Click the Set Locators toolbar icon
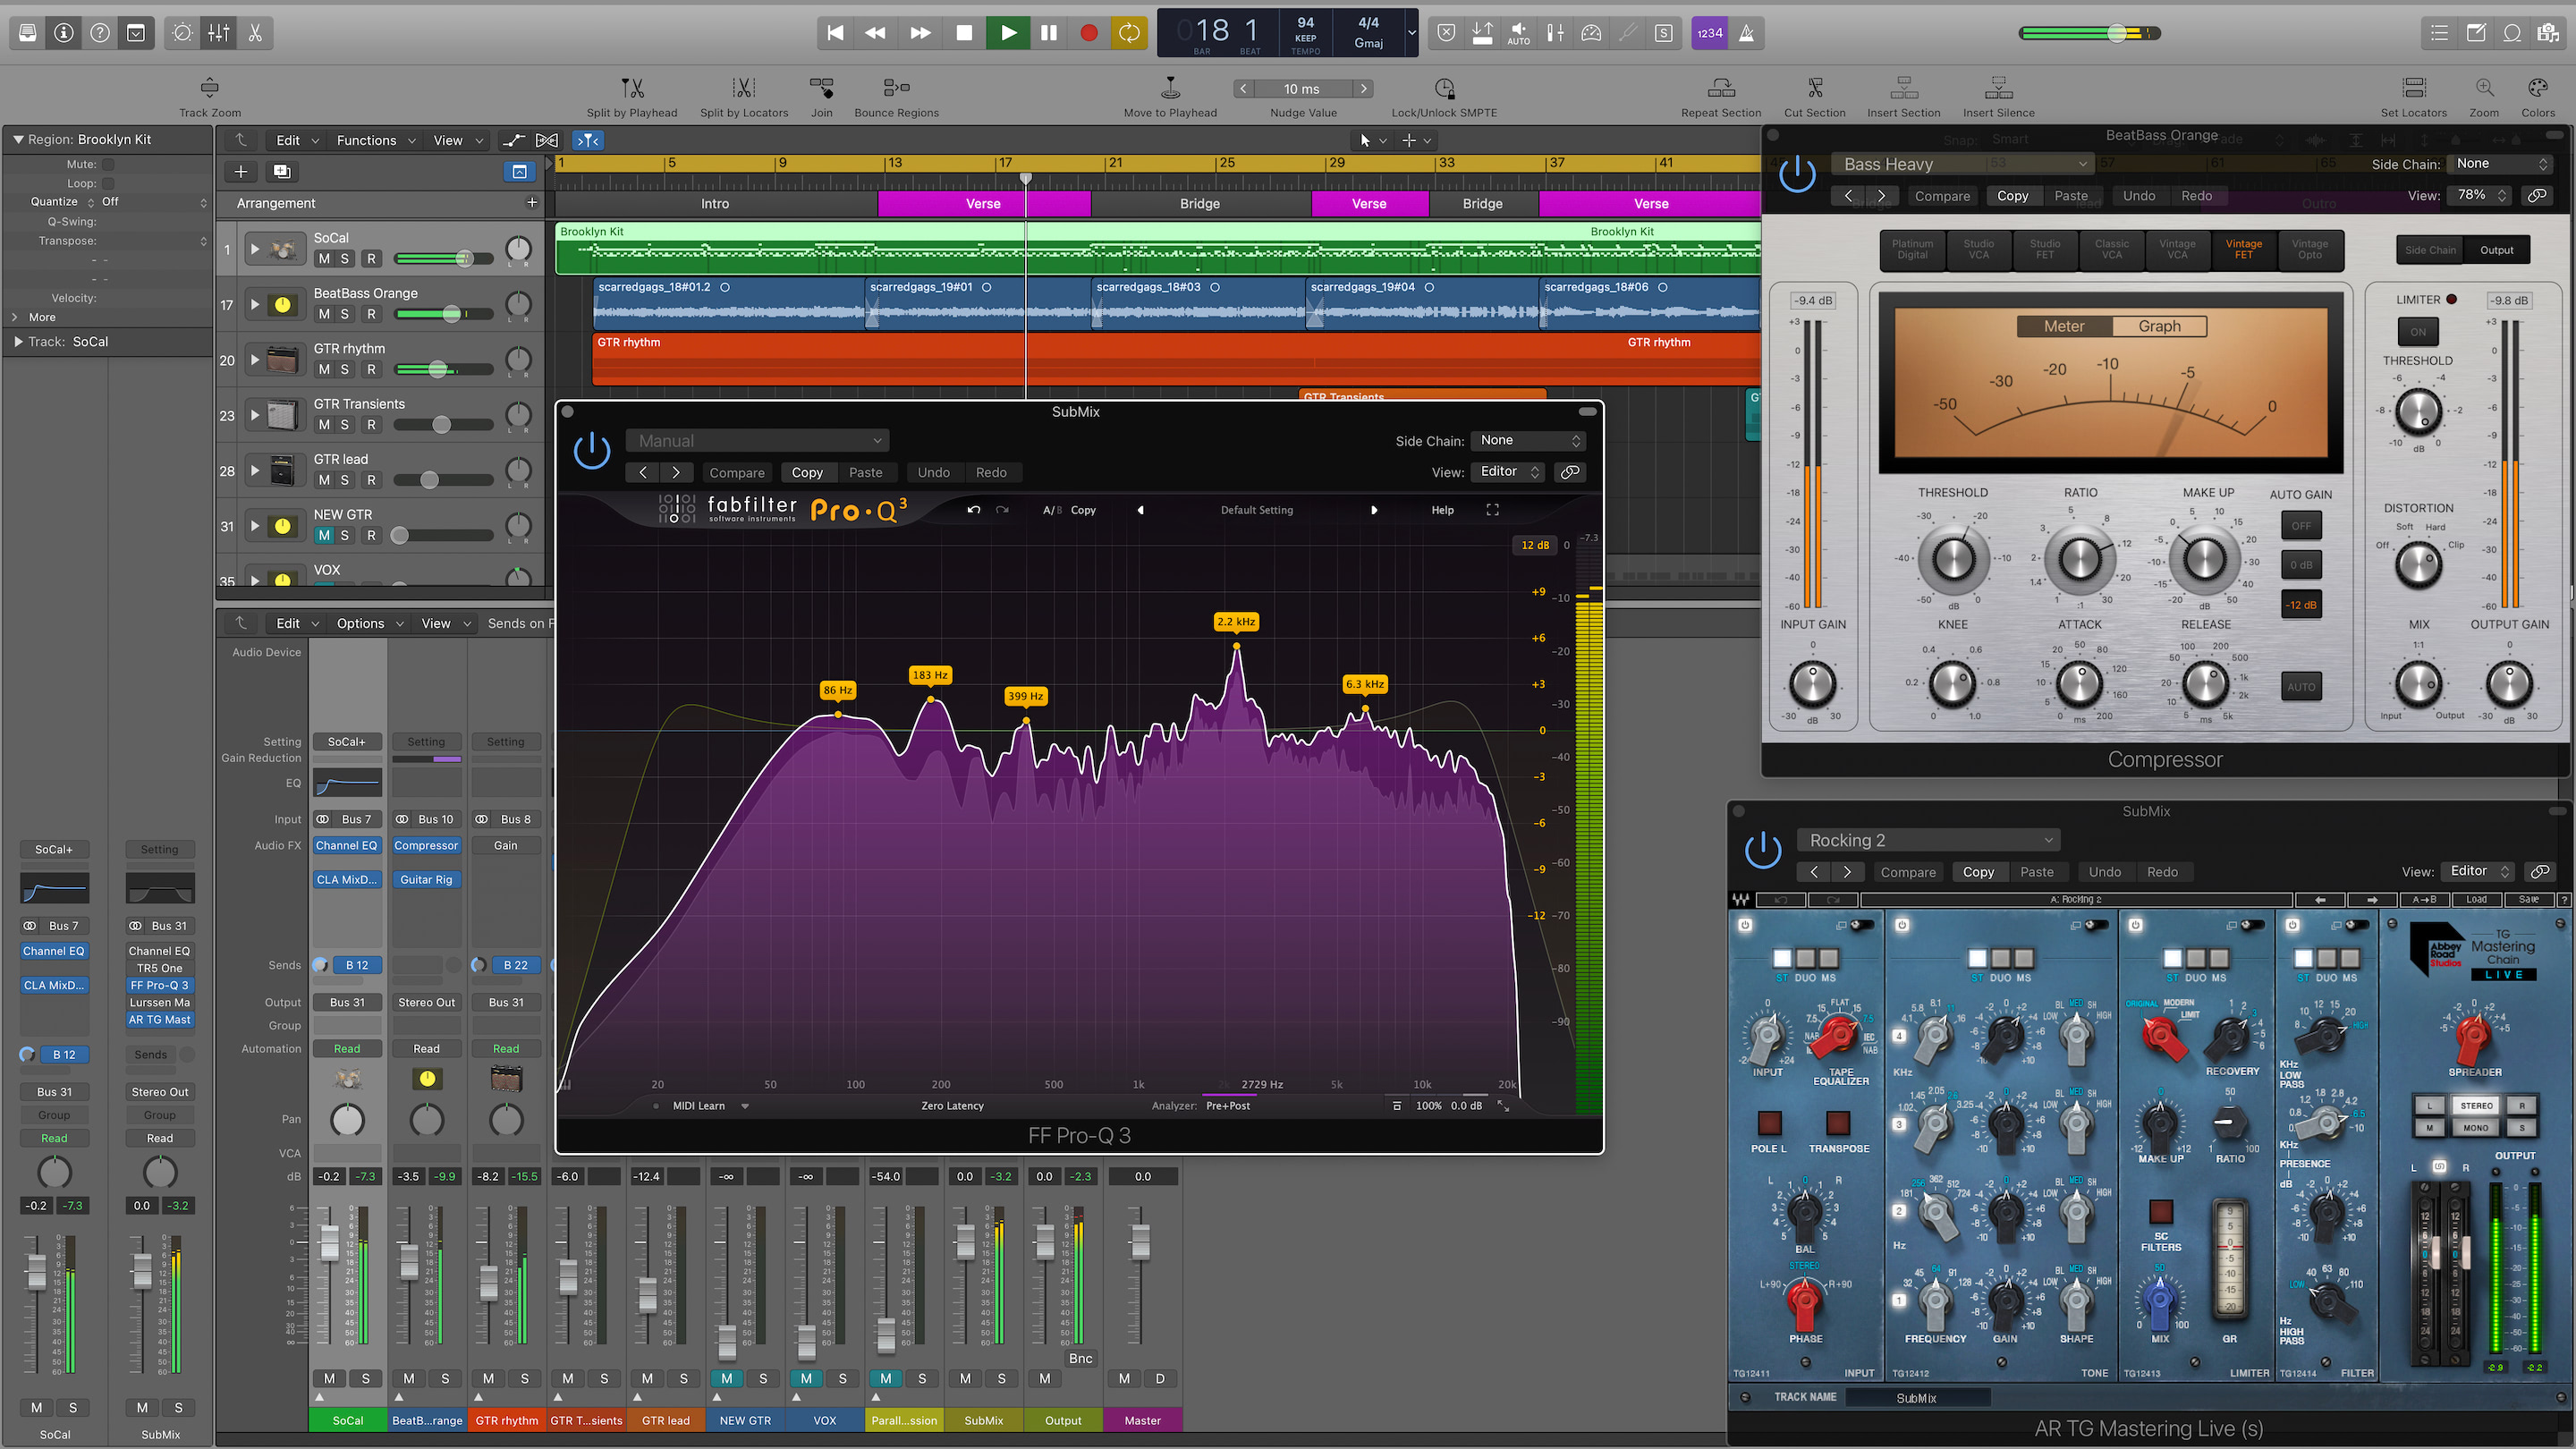 pyautogui.click(x=2414, y=97)
